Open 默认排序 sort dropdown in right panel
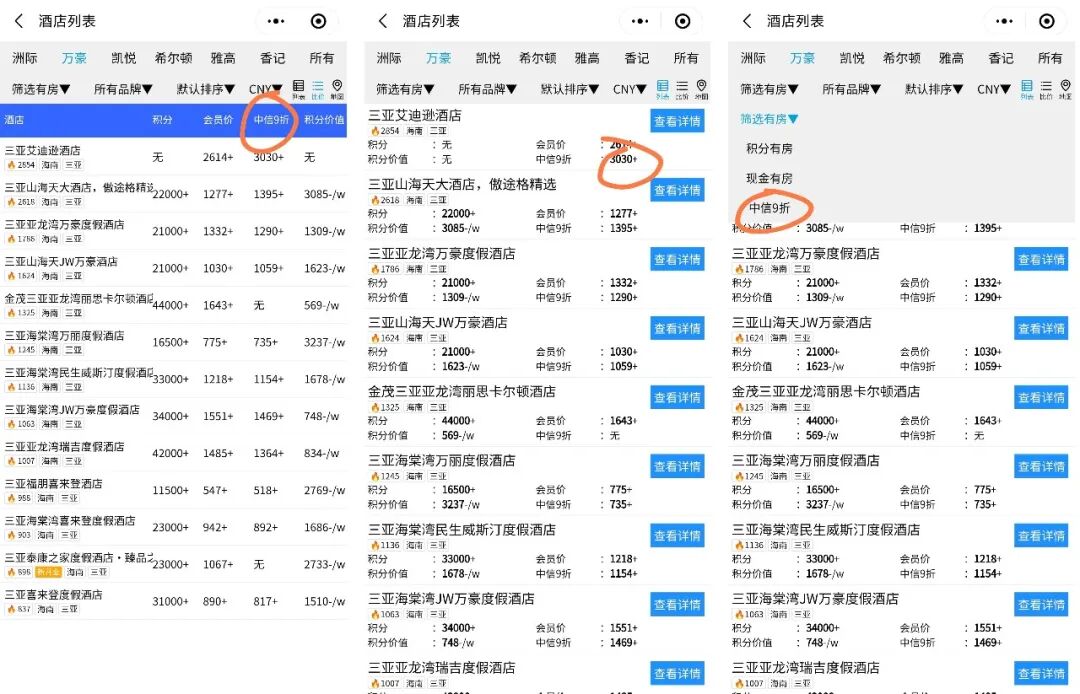 [935, 89]
